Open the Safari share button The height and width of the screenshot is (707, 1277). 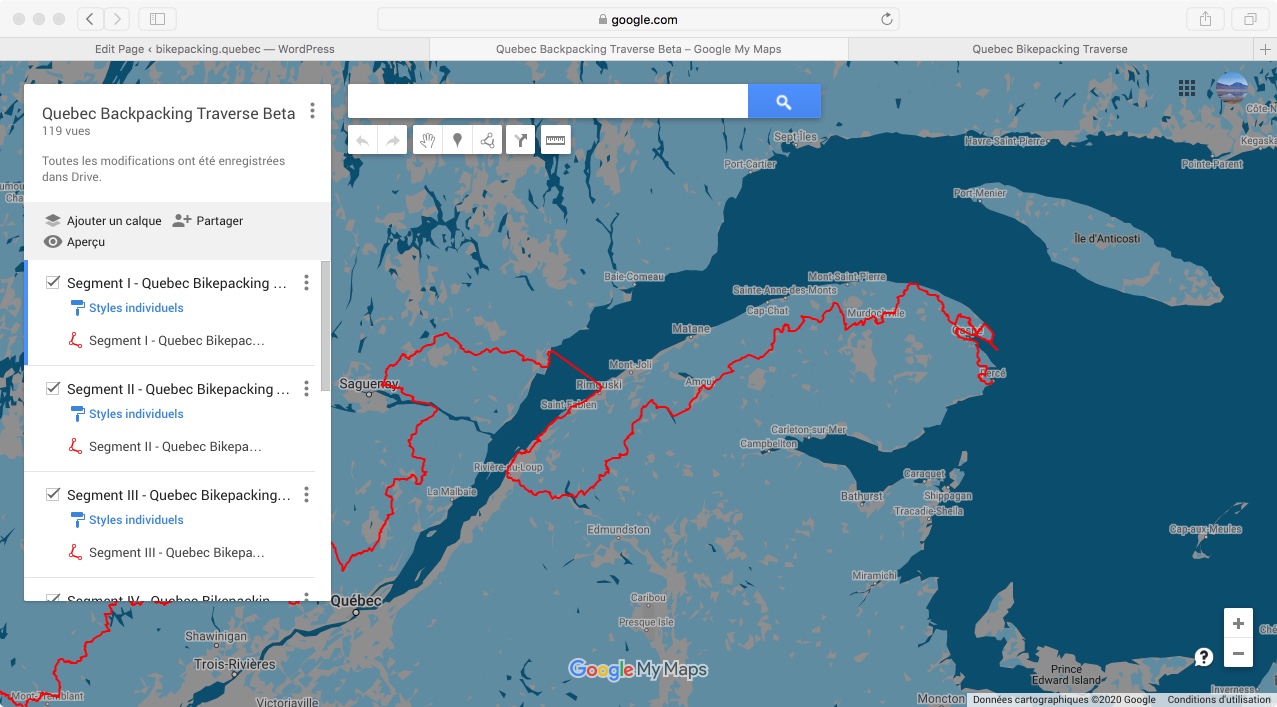point(1205,19)
